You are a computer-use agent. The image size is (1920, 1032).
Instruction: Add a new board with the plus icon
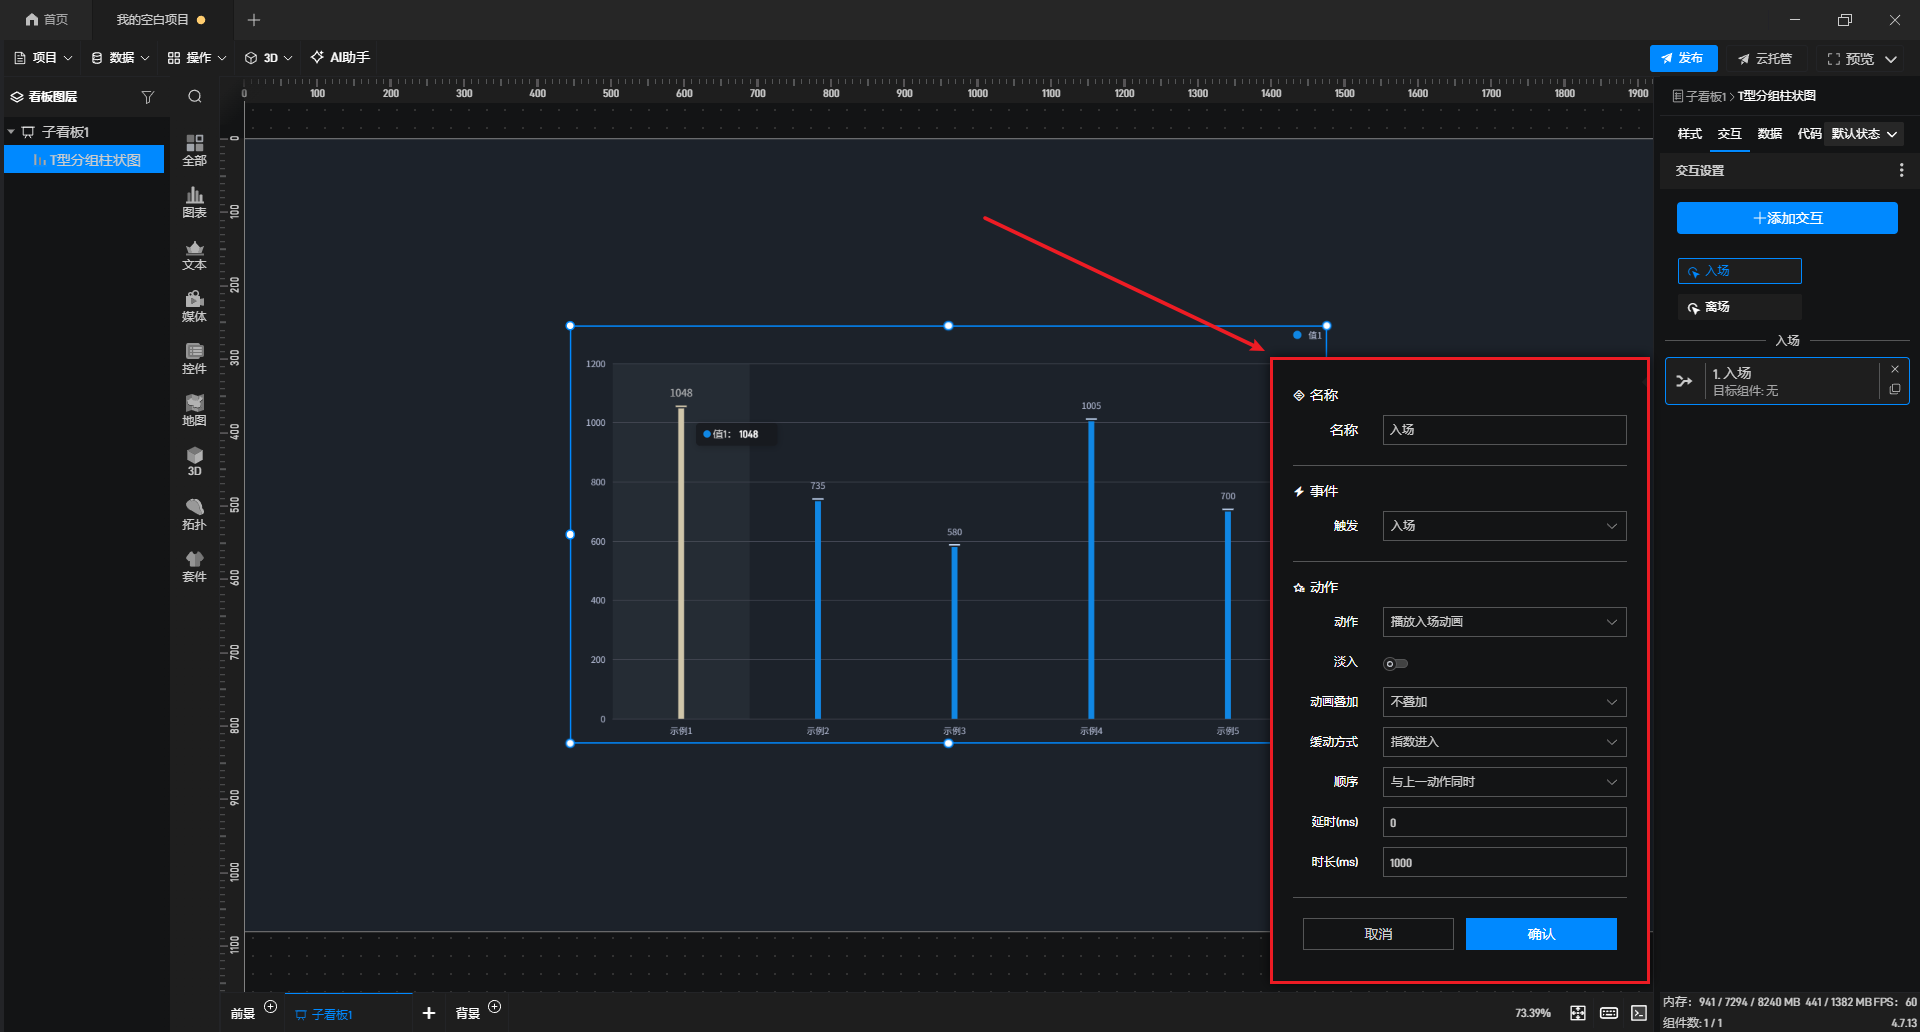pyautogui.click(x=429, y=1013)
